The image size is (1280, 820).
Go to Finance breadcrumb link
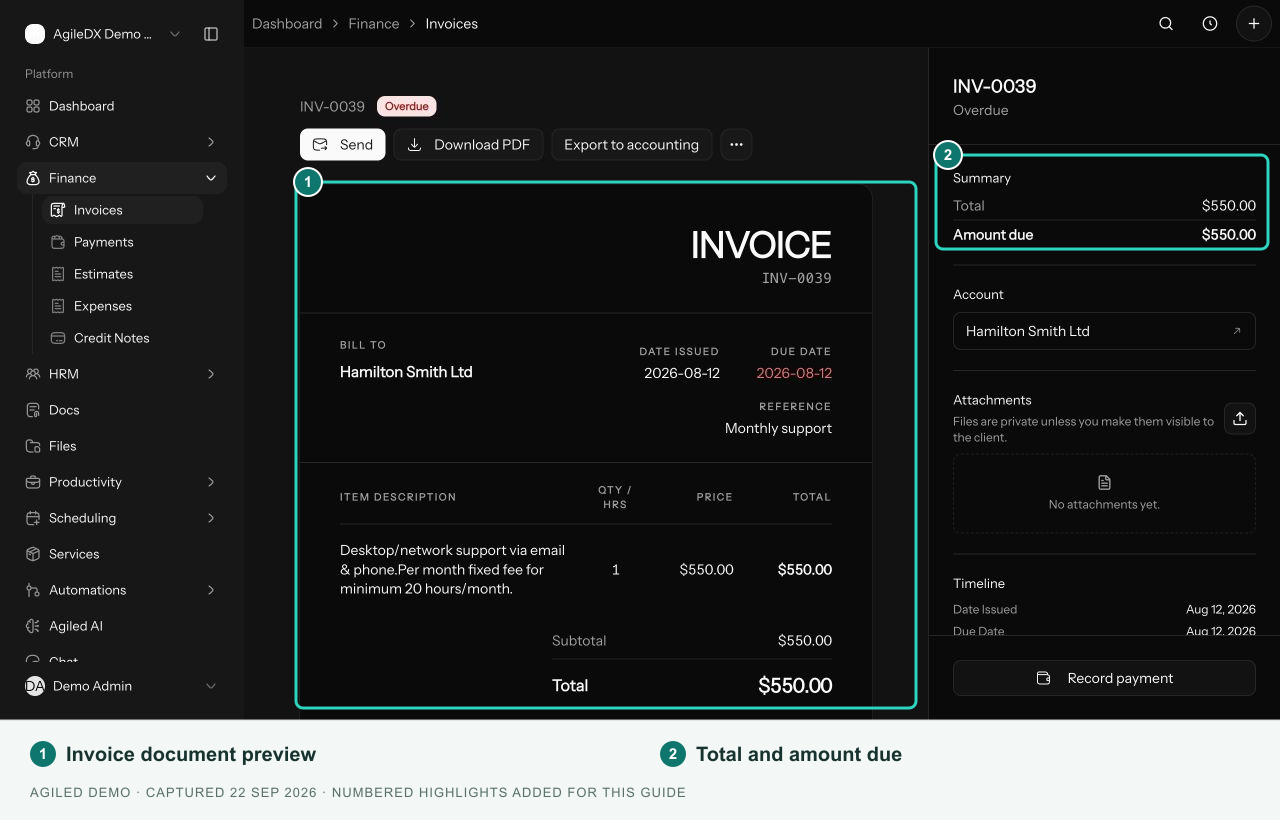(374, 24)
